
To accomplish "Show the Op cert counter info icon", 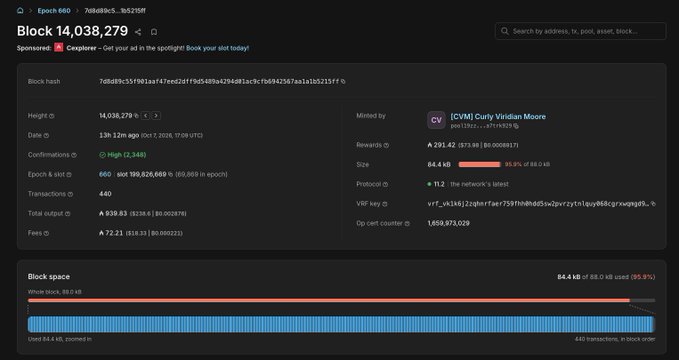I will point(407,224).
